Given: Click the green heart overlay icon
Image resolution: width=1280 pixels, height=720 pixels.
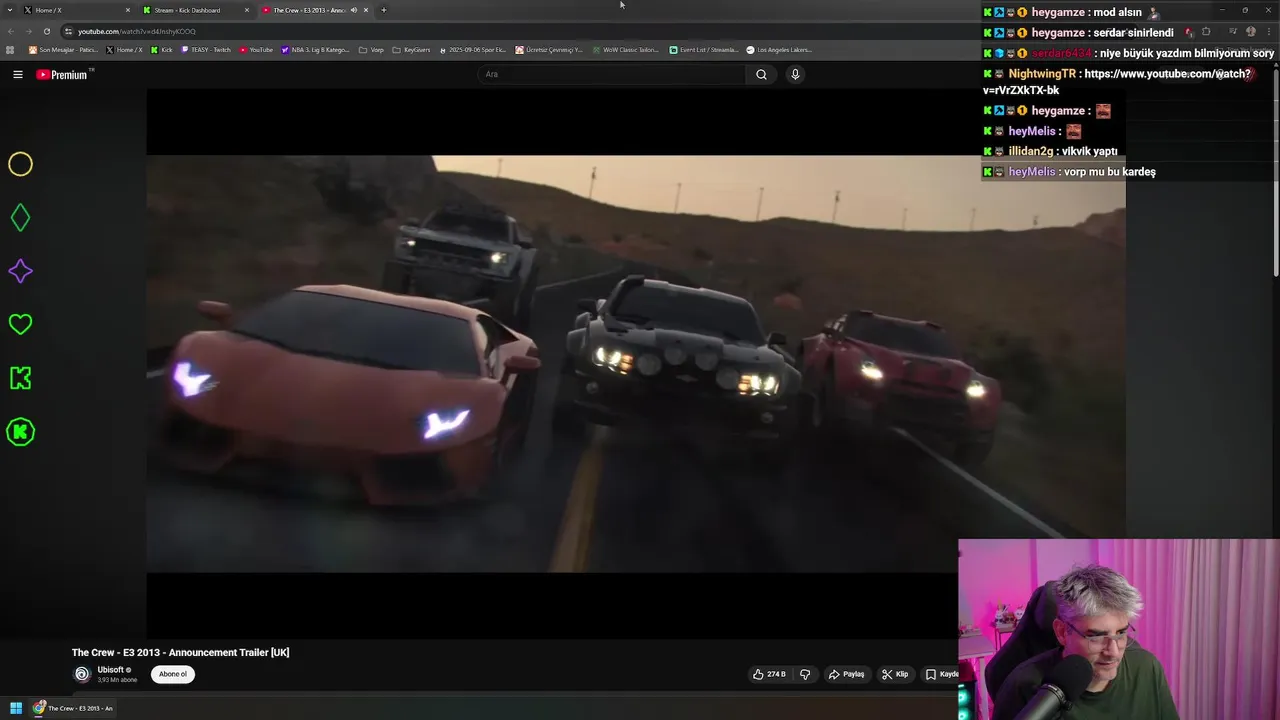Looking at the screenshot, I should pos(21,324).
